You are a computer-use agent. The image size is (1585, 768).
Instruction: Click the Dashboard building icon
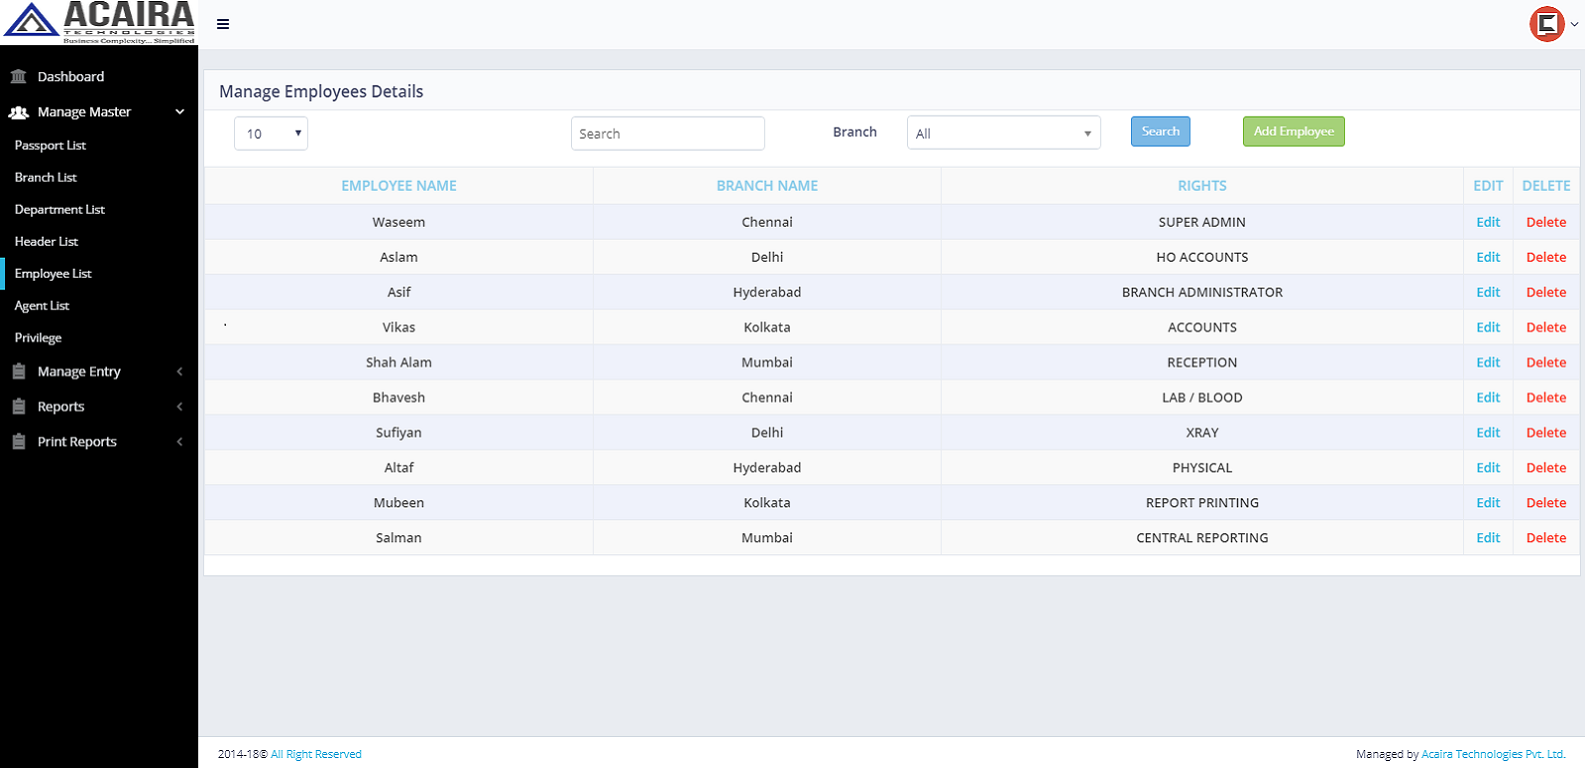18,77
